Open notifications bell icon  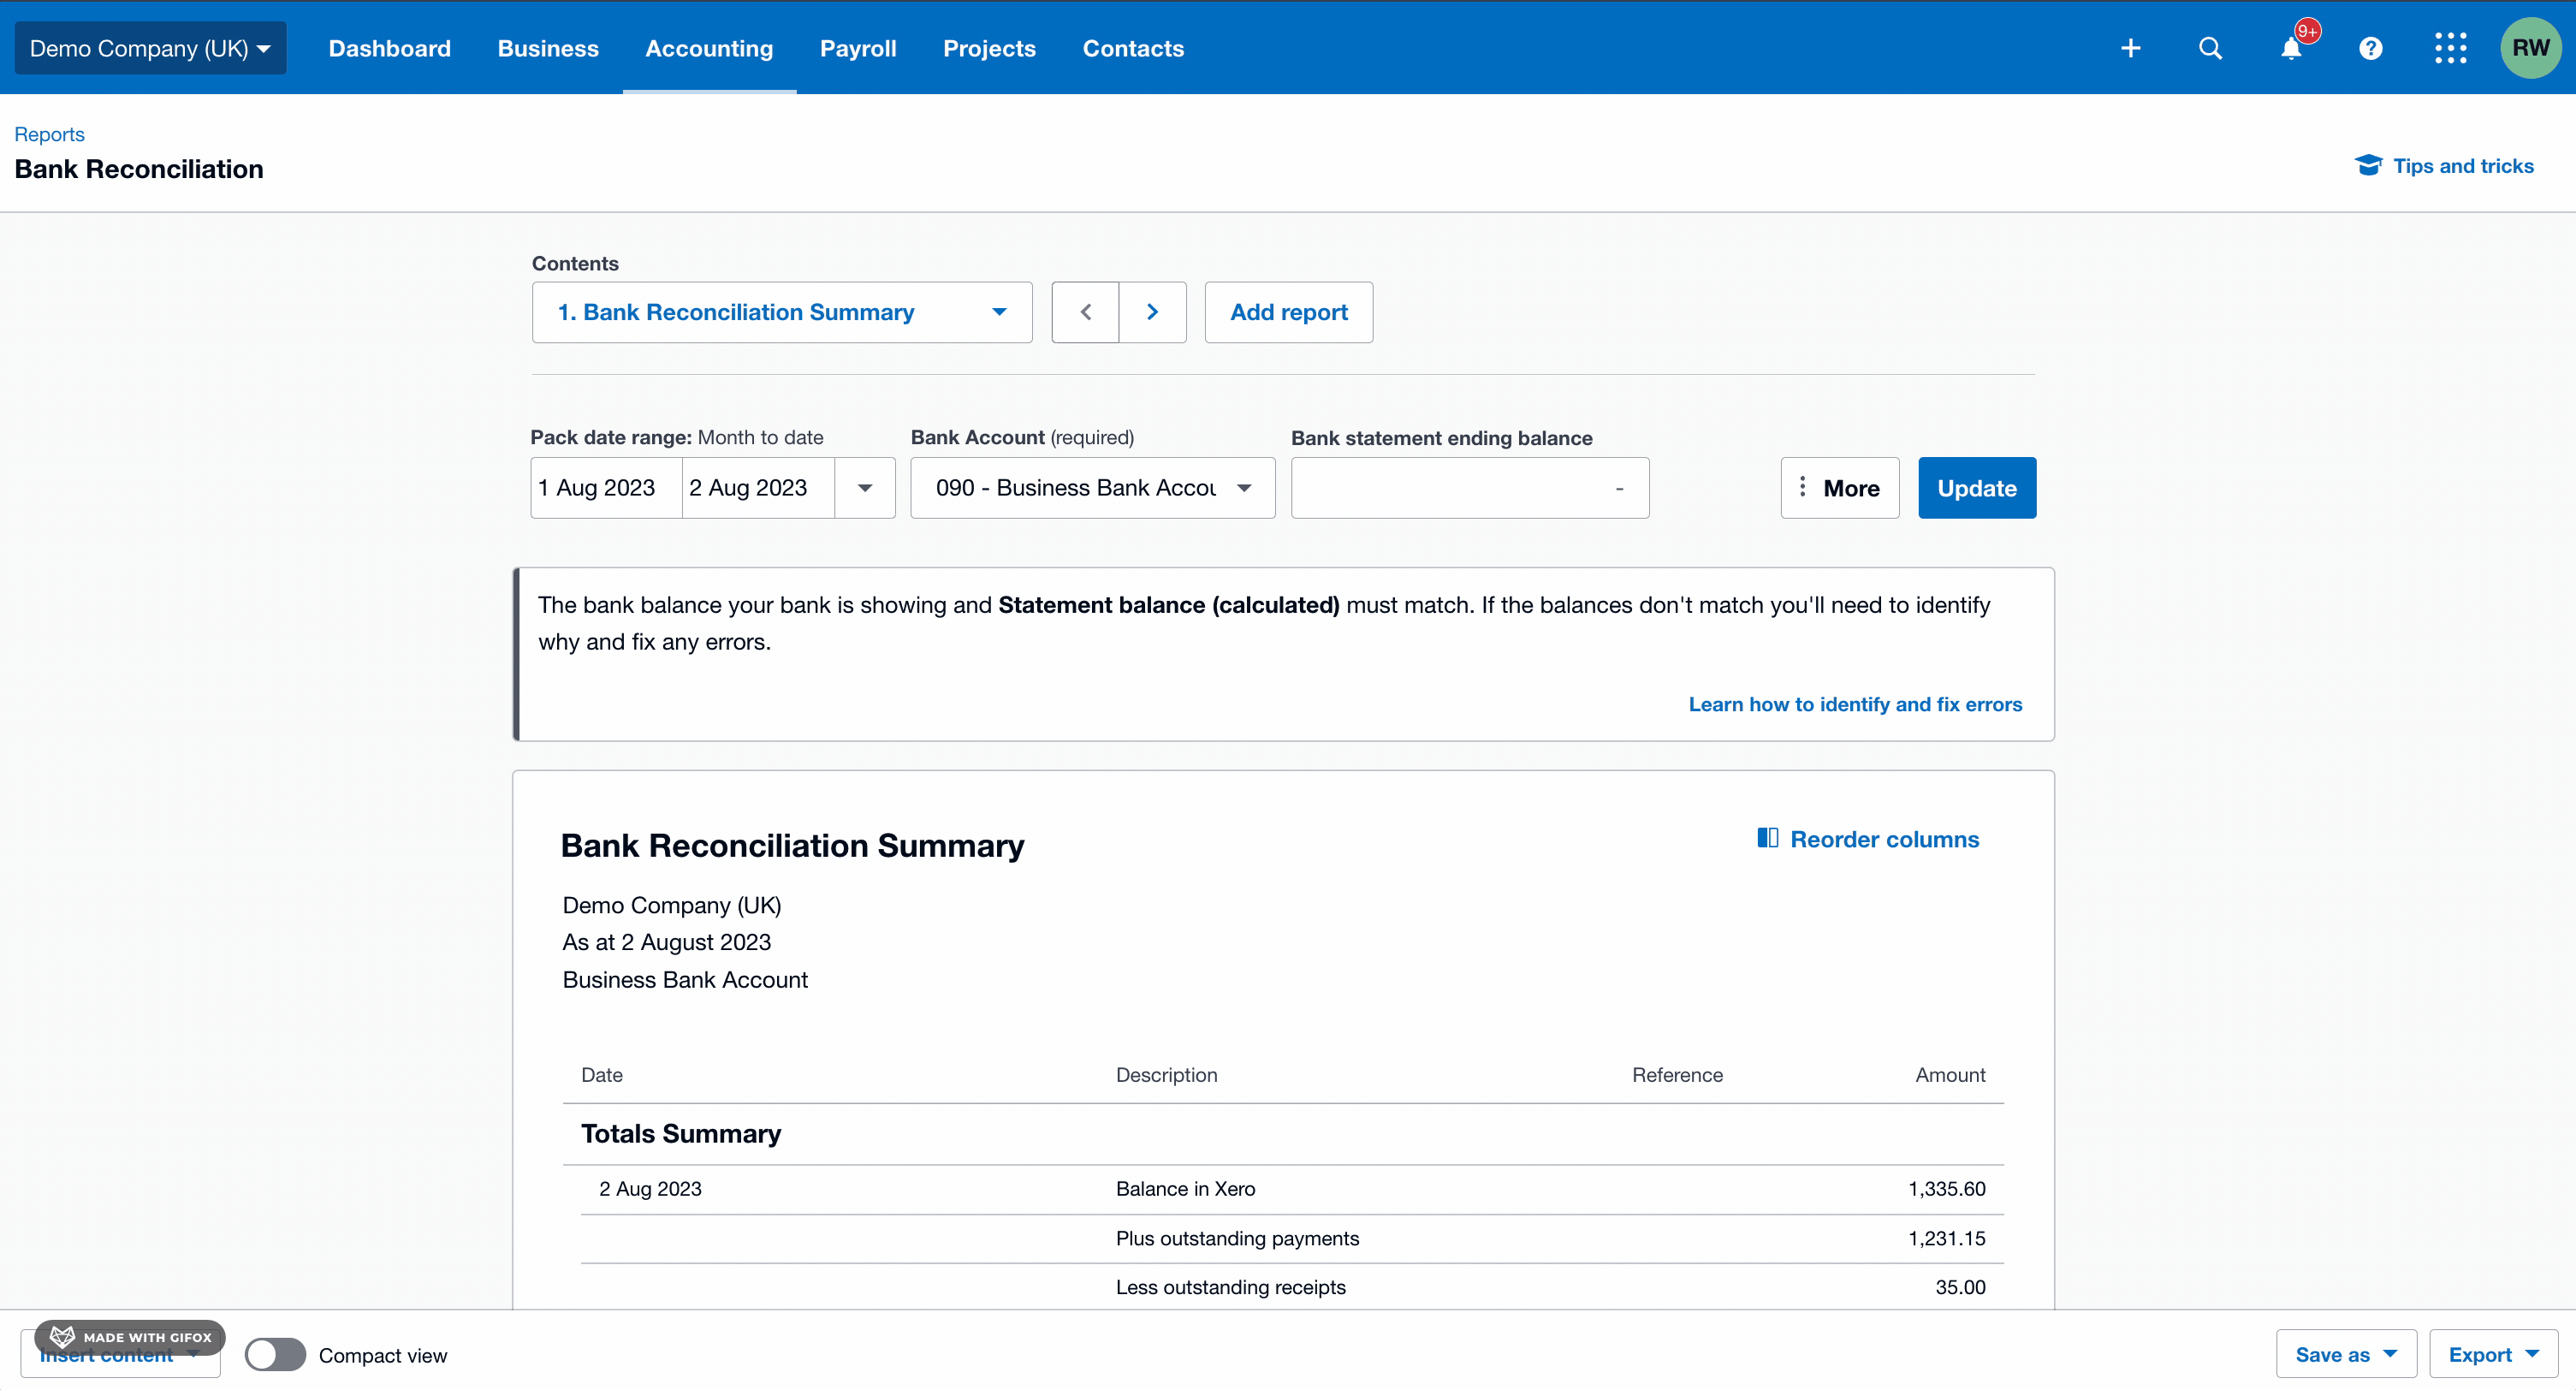click(x=2291, y=48)
